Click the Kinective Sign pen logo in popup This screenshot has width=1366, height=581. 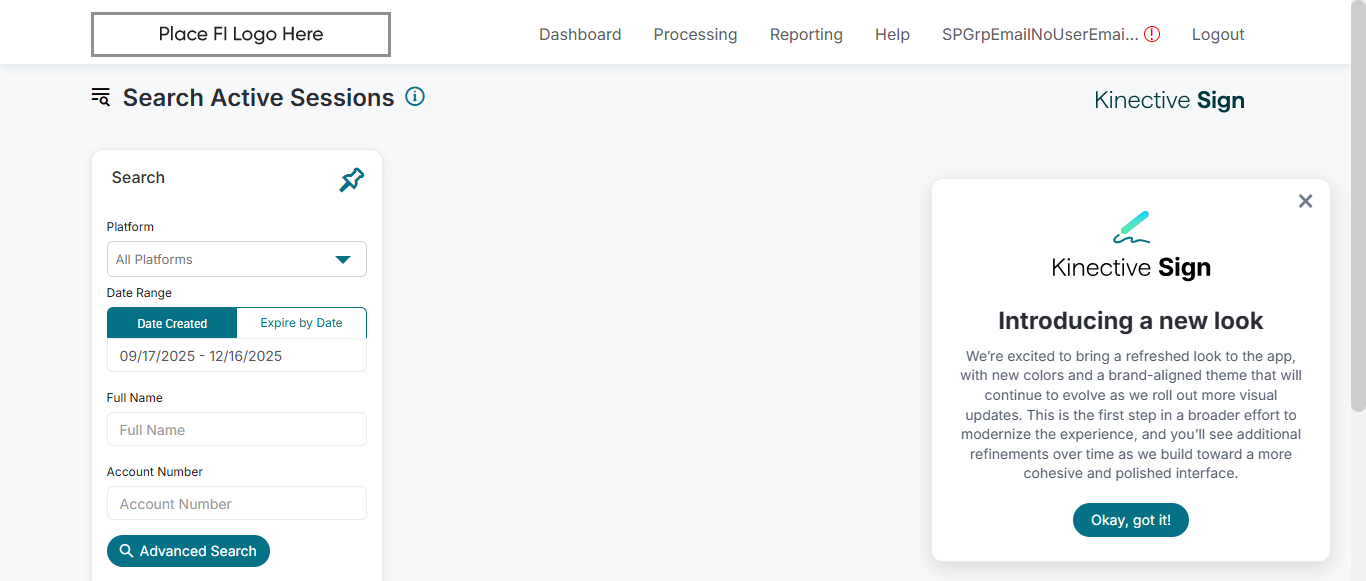point(1131,227)
